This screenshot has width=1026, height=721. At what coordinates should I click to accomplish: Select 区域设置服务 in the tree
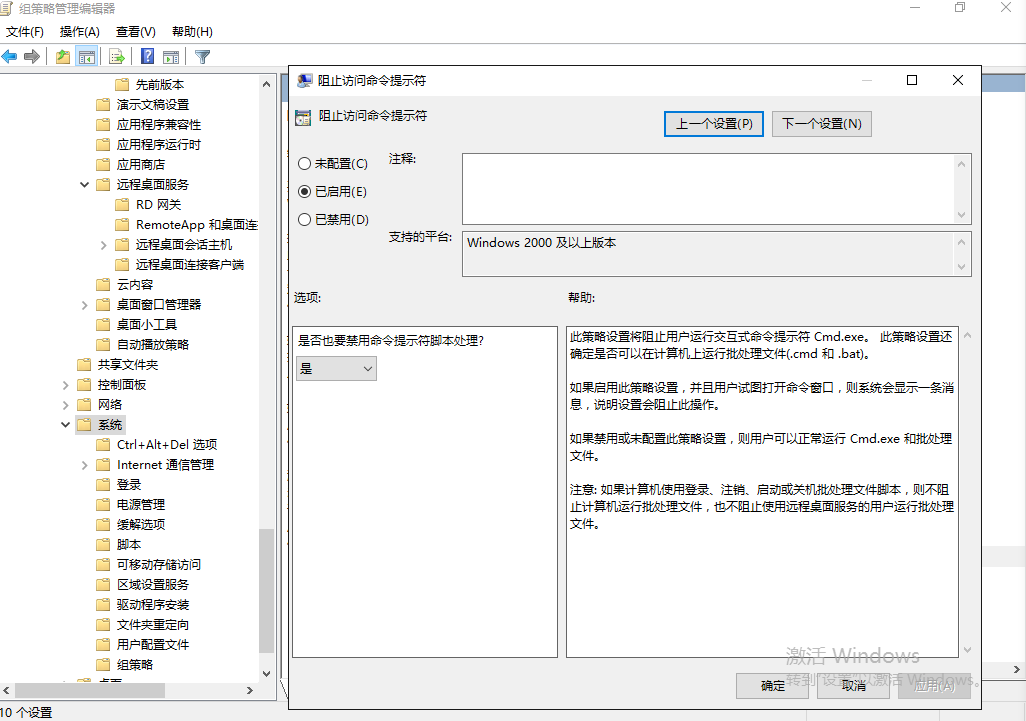pyautogui.click(x=153, y=585)
